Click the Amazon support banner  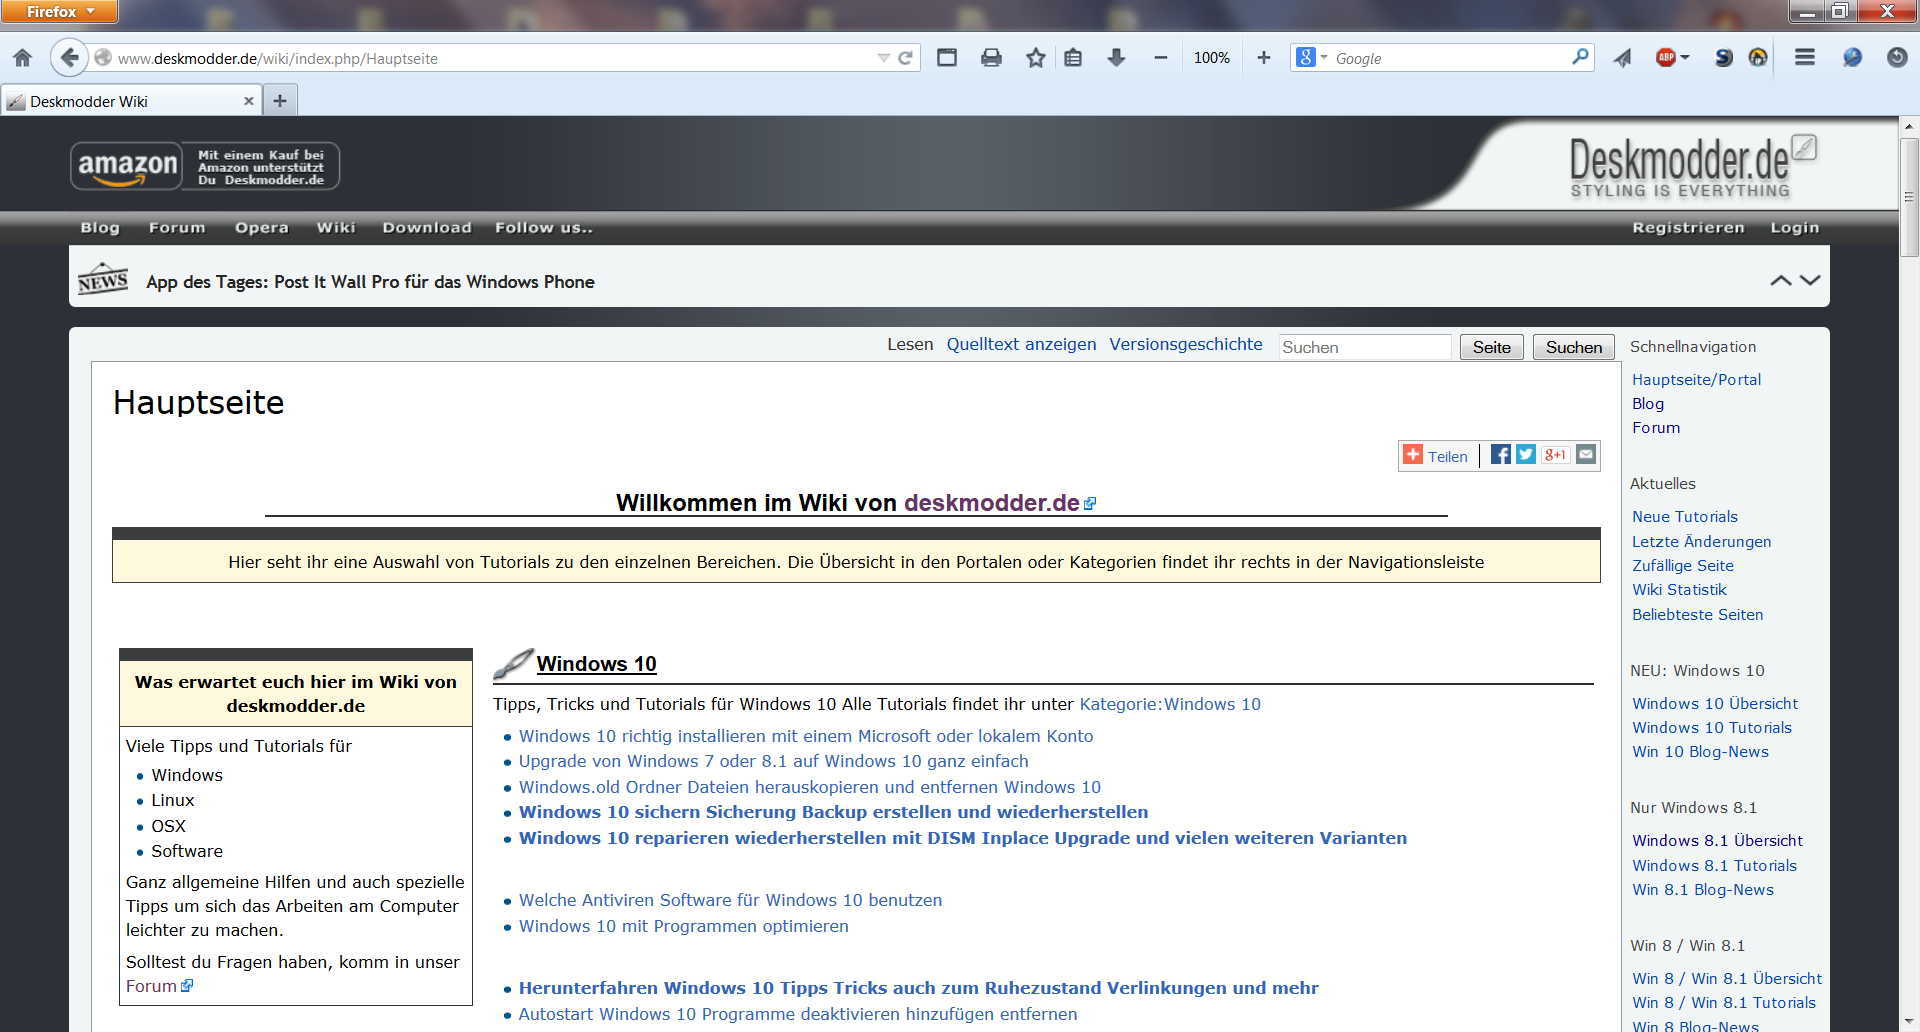[205, 166]
